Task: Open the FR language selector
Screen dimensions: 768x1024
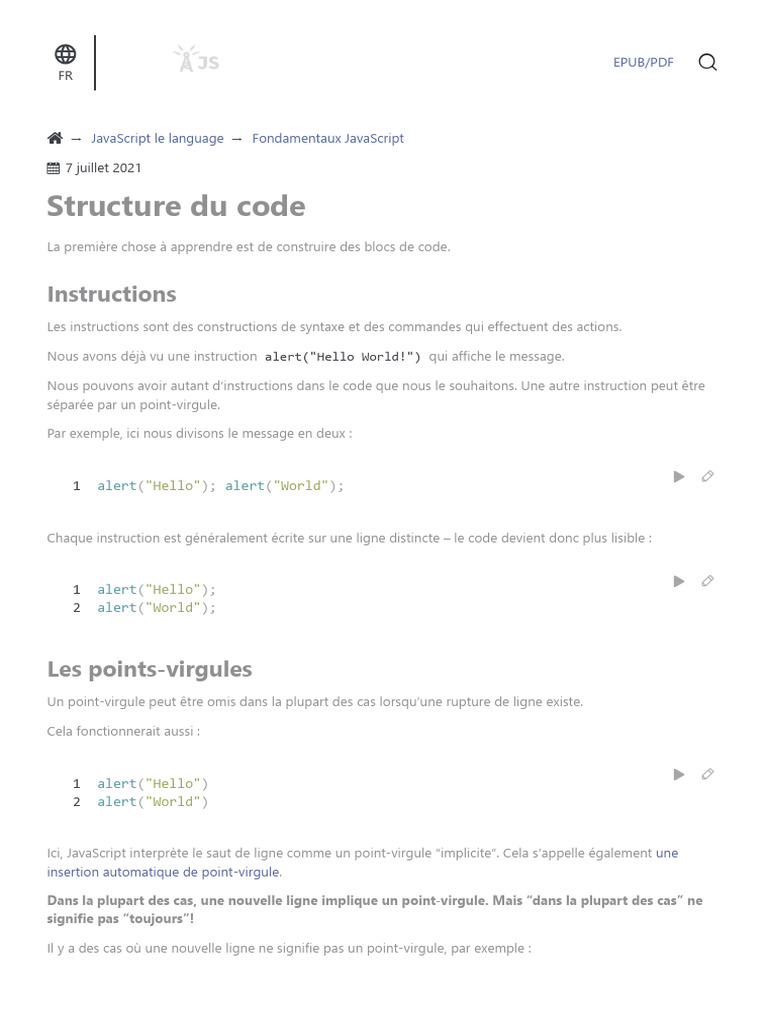Action: click(x=65, y=76)
